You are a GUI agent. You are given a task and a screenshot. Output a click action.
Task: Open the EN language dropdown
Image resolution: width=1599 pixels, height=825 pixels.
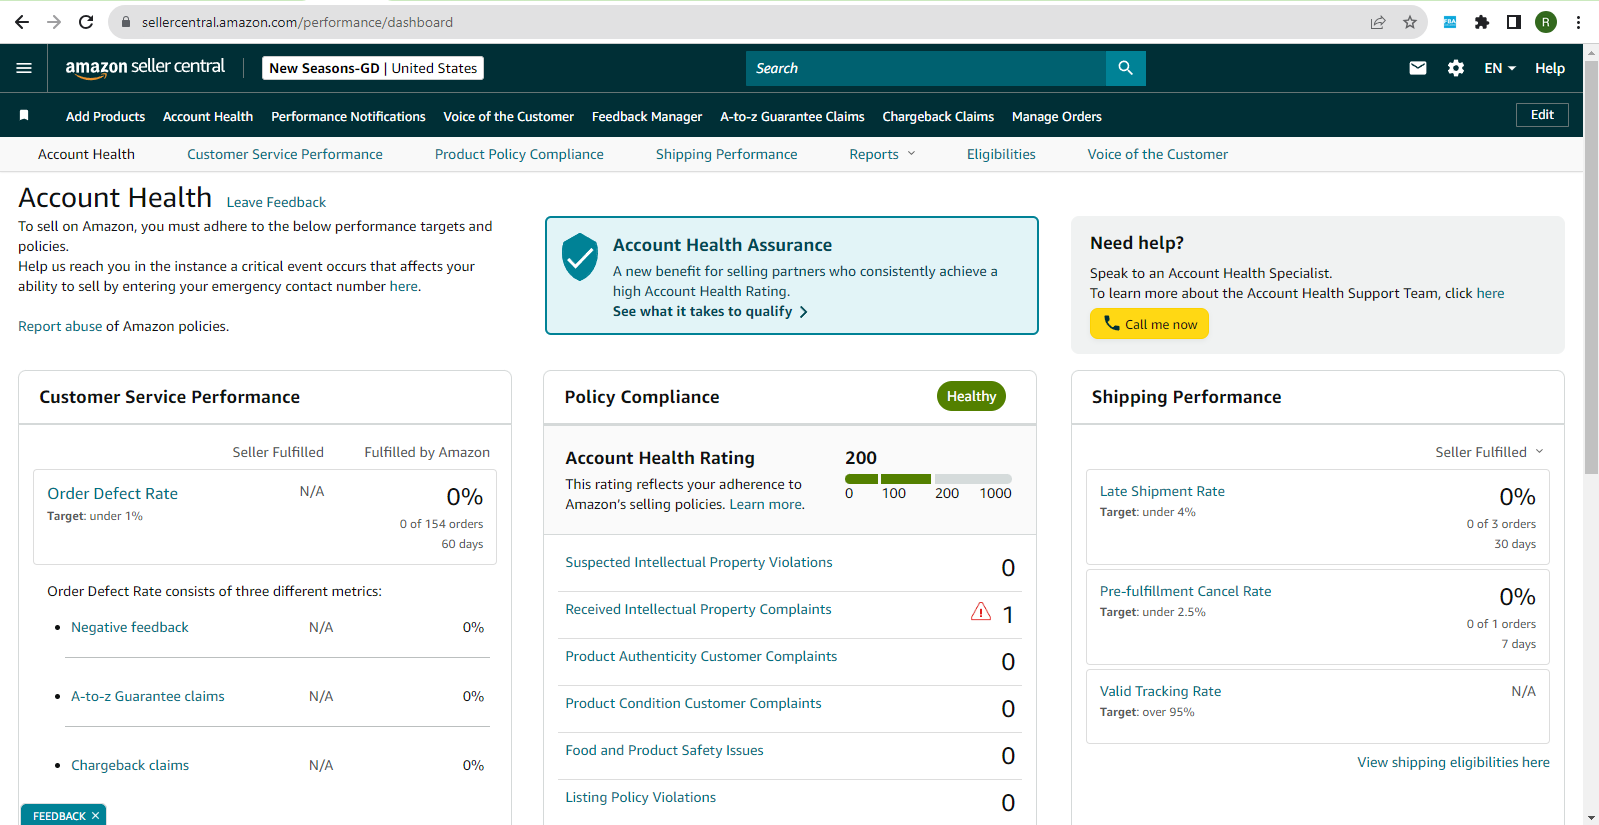[x=1500, y=68]
